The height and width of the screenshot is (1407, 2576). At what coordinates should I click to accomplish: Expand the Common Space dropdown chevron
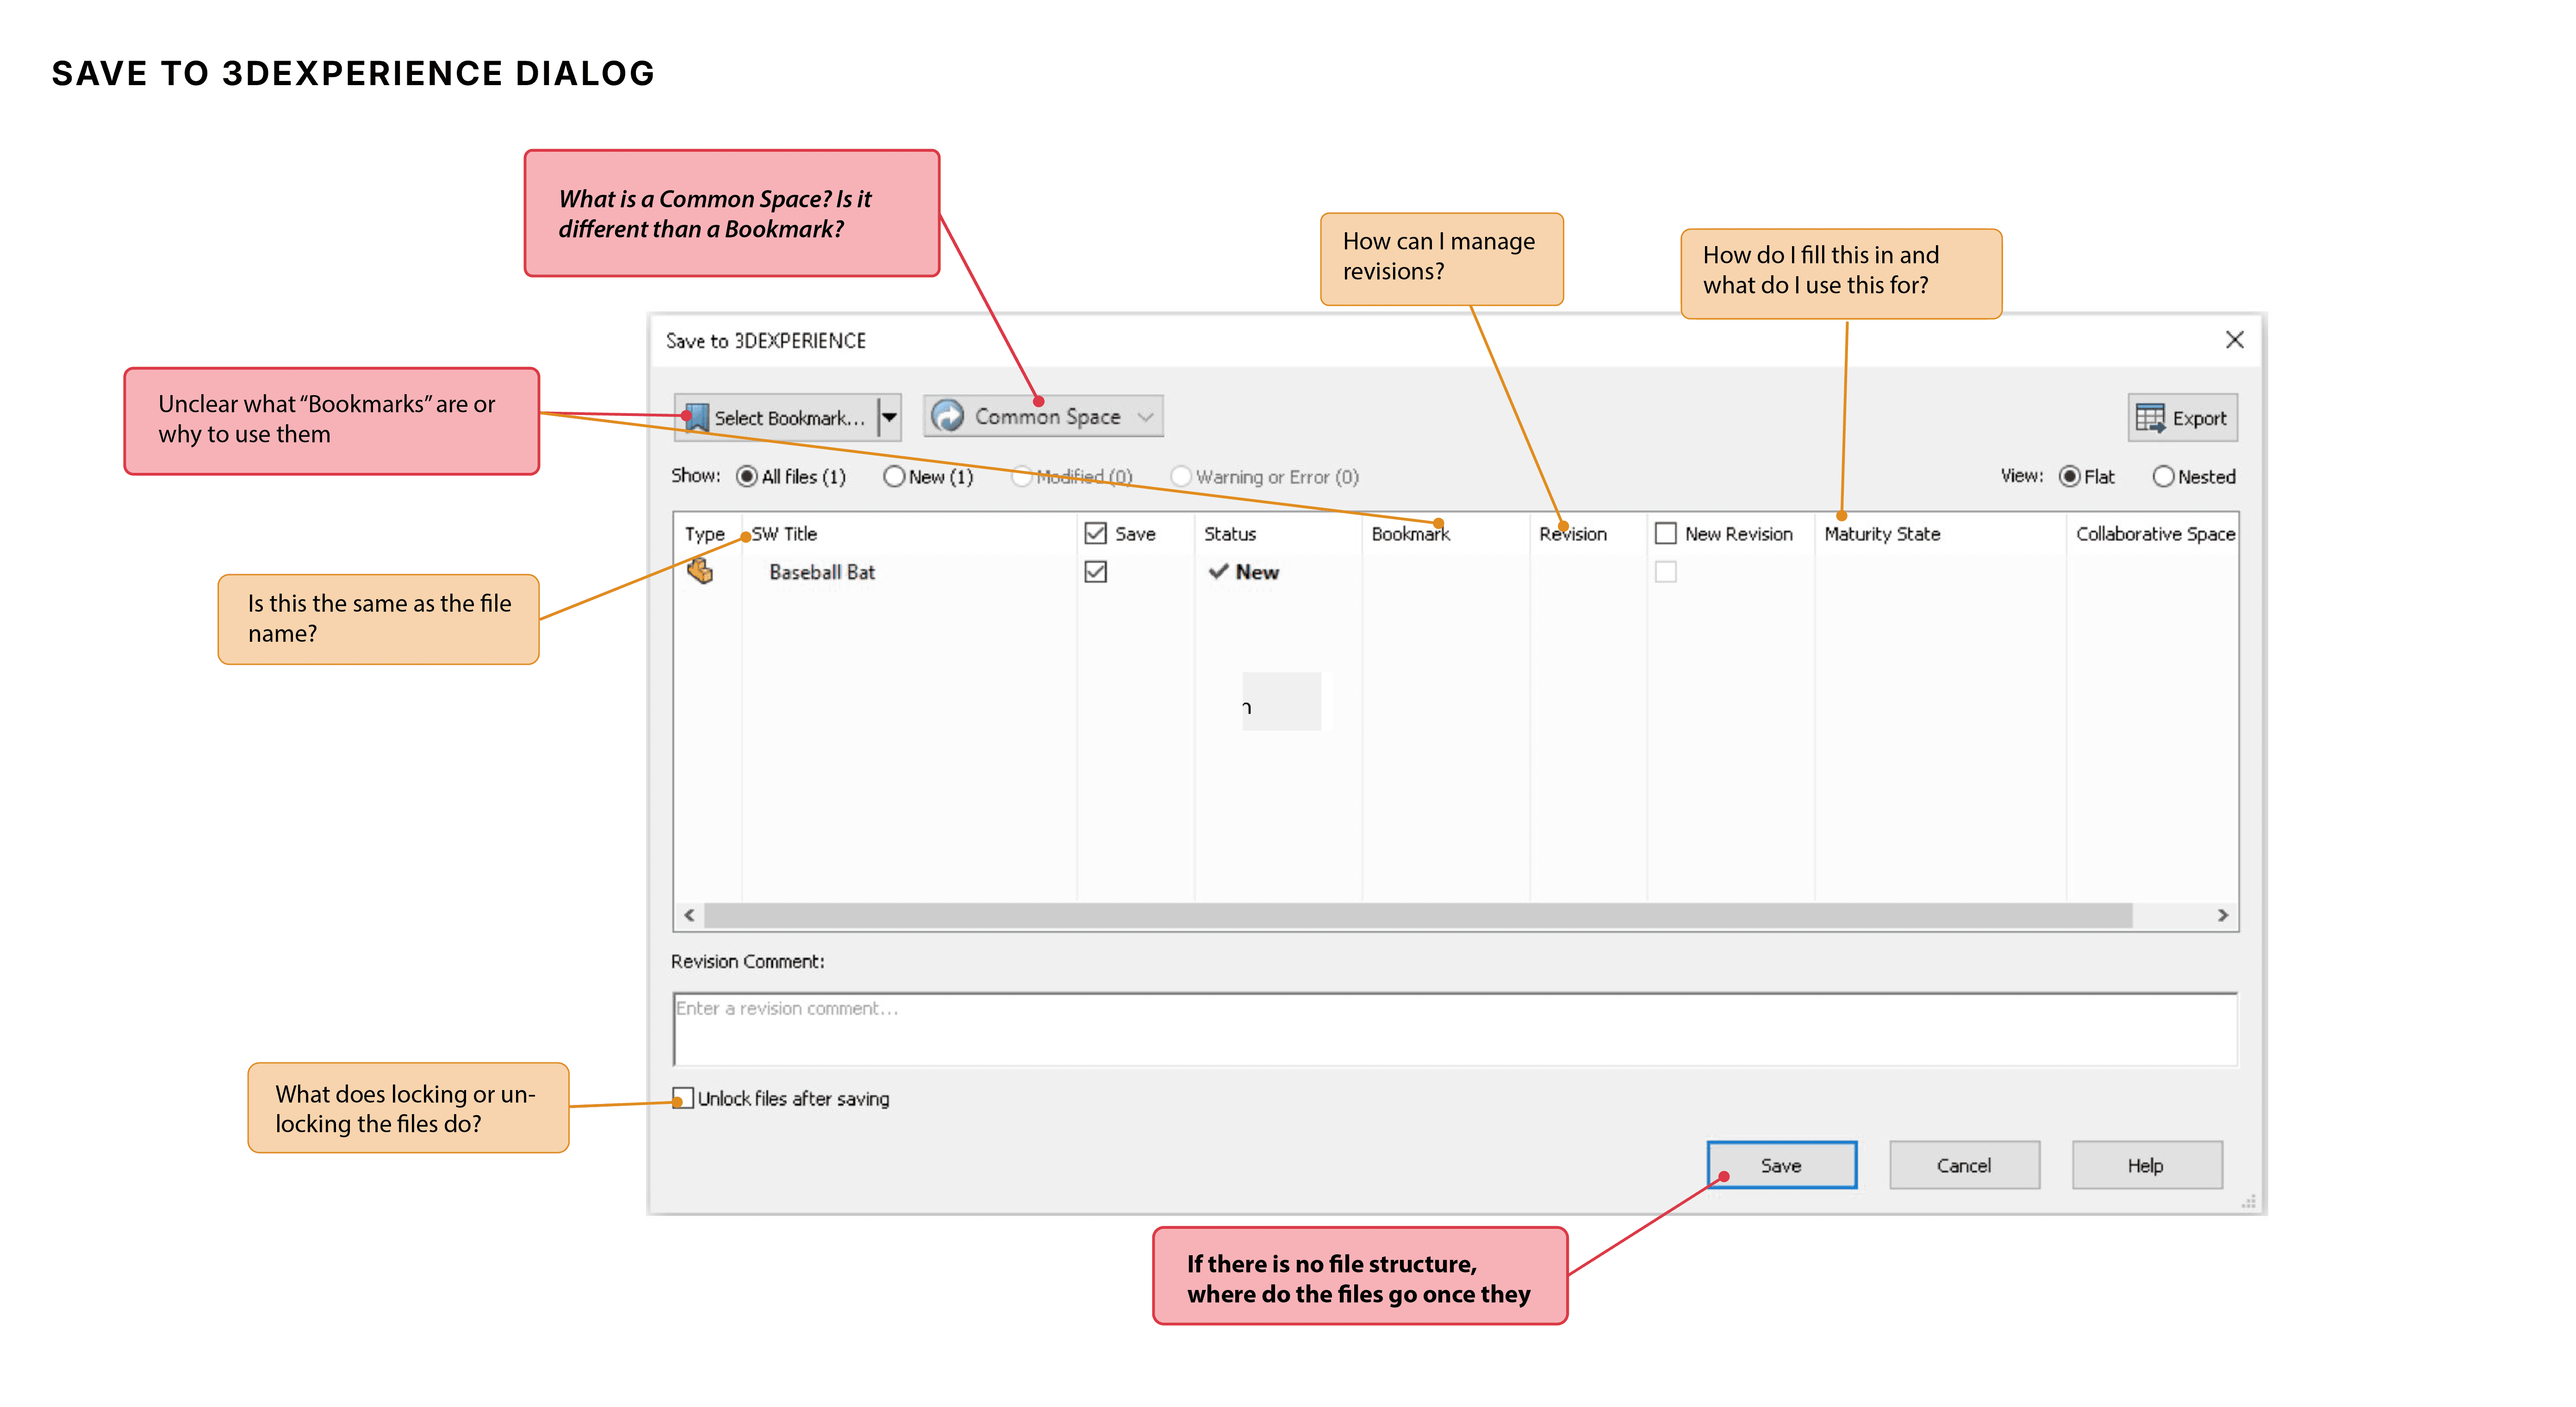pos(1146,417)
